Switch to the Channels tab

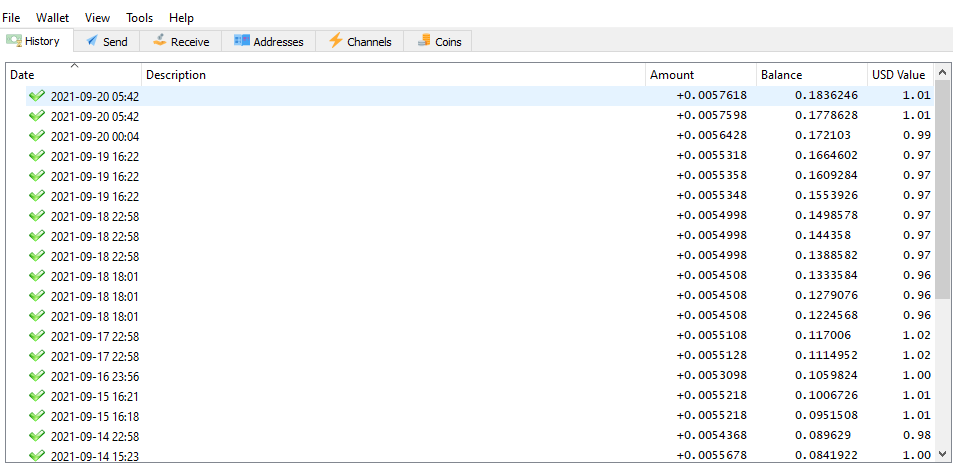tap(359, 42)
